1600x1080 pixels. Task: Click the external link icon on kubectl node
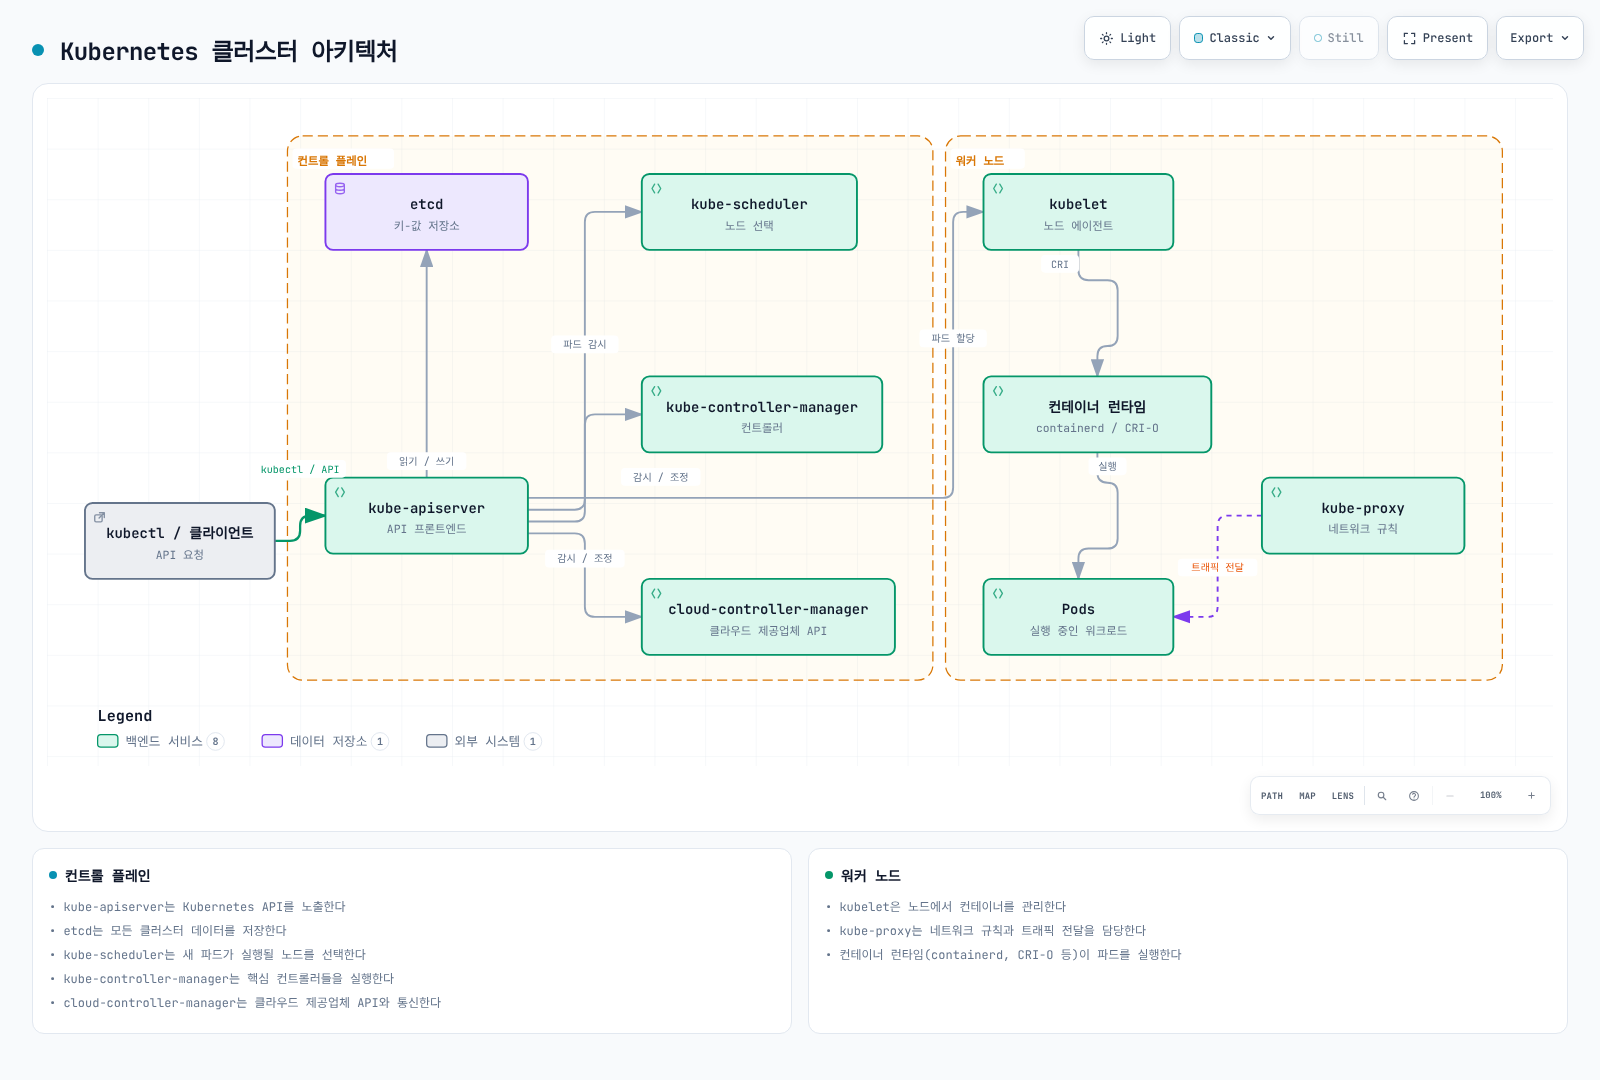point(99,517)
